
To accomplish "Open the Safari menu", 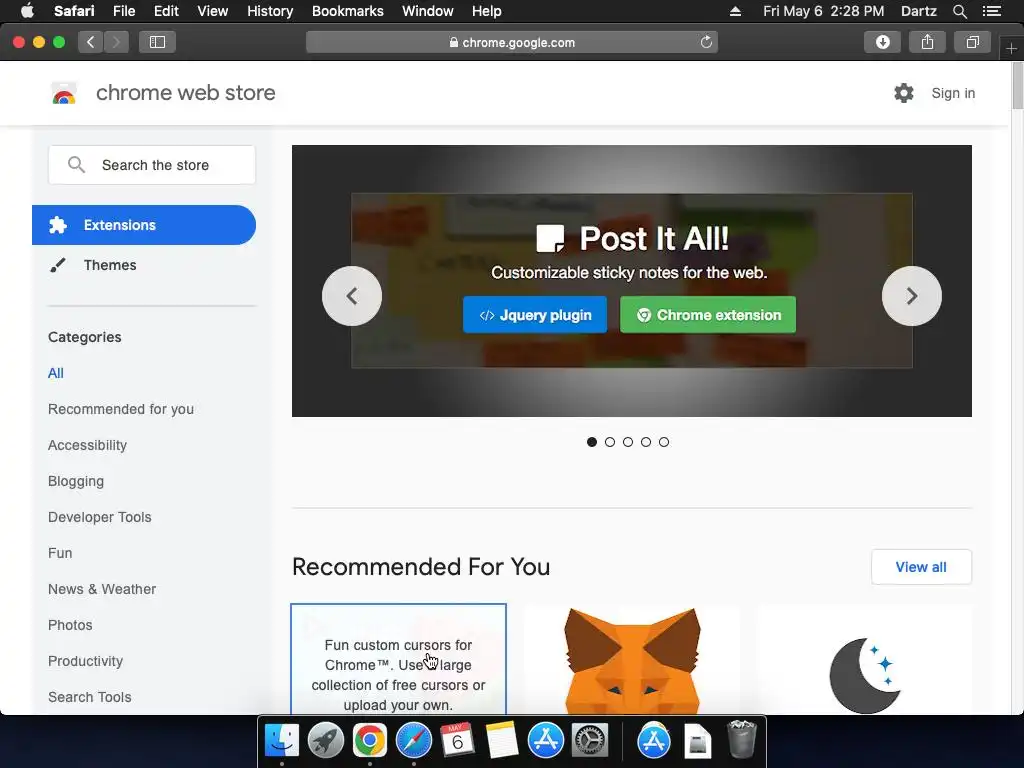I will click(74, 11).
